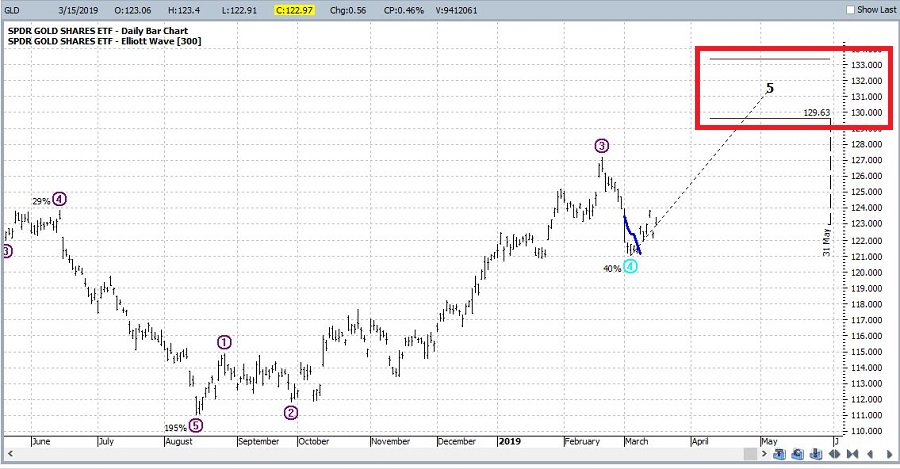Click the circled wave 1 marker near September
Image resolution: width=900 pixels, height=469 pixels.
(x=224, y=343)
